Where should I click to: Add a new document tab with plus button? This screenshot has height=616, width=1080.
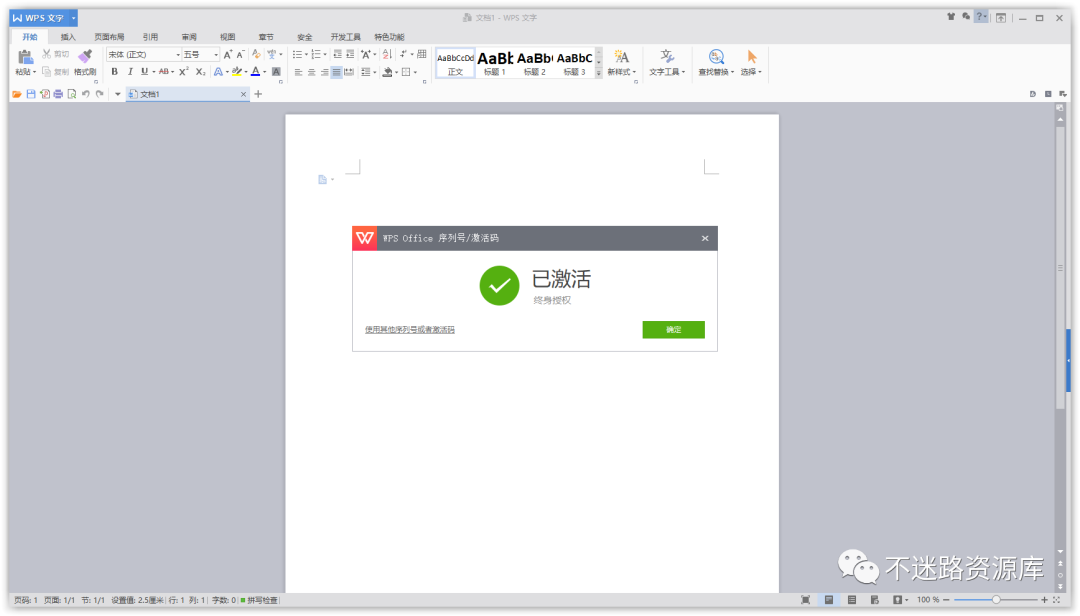click(258, 94)
